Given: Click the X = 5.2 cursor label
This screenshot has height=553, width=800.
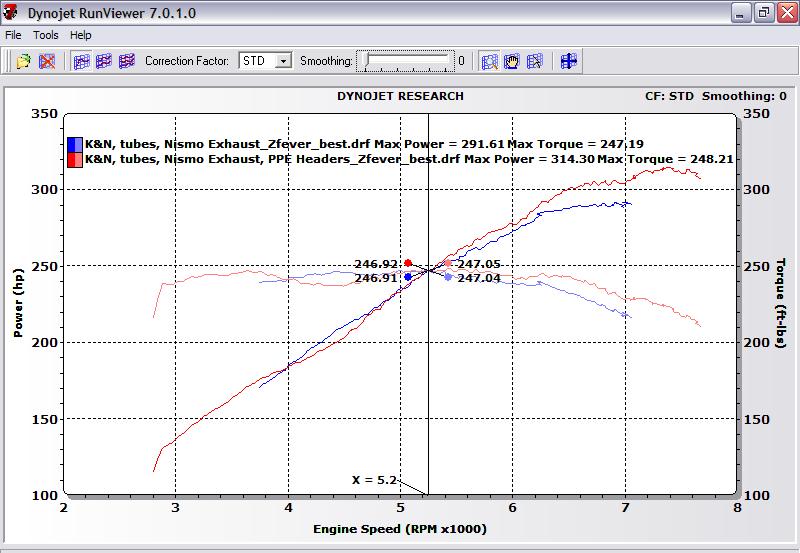Looking at the screenshot, I should click(x=374, y=480).
